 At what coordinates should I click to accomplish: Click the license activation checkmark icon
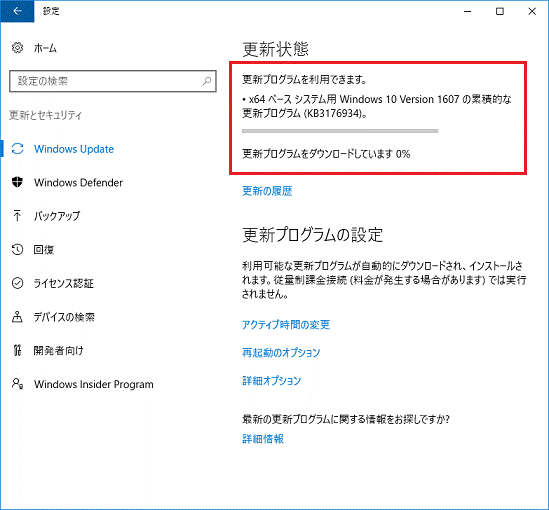tap(18, 283)
